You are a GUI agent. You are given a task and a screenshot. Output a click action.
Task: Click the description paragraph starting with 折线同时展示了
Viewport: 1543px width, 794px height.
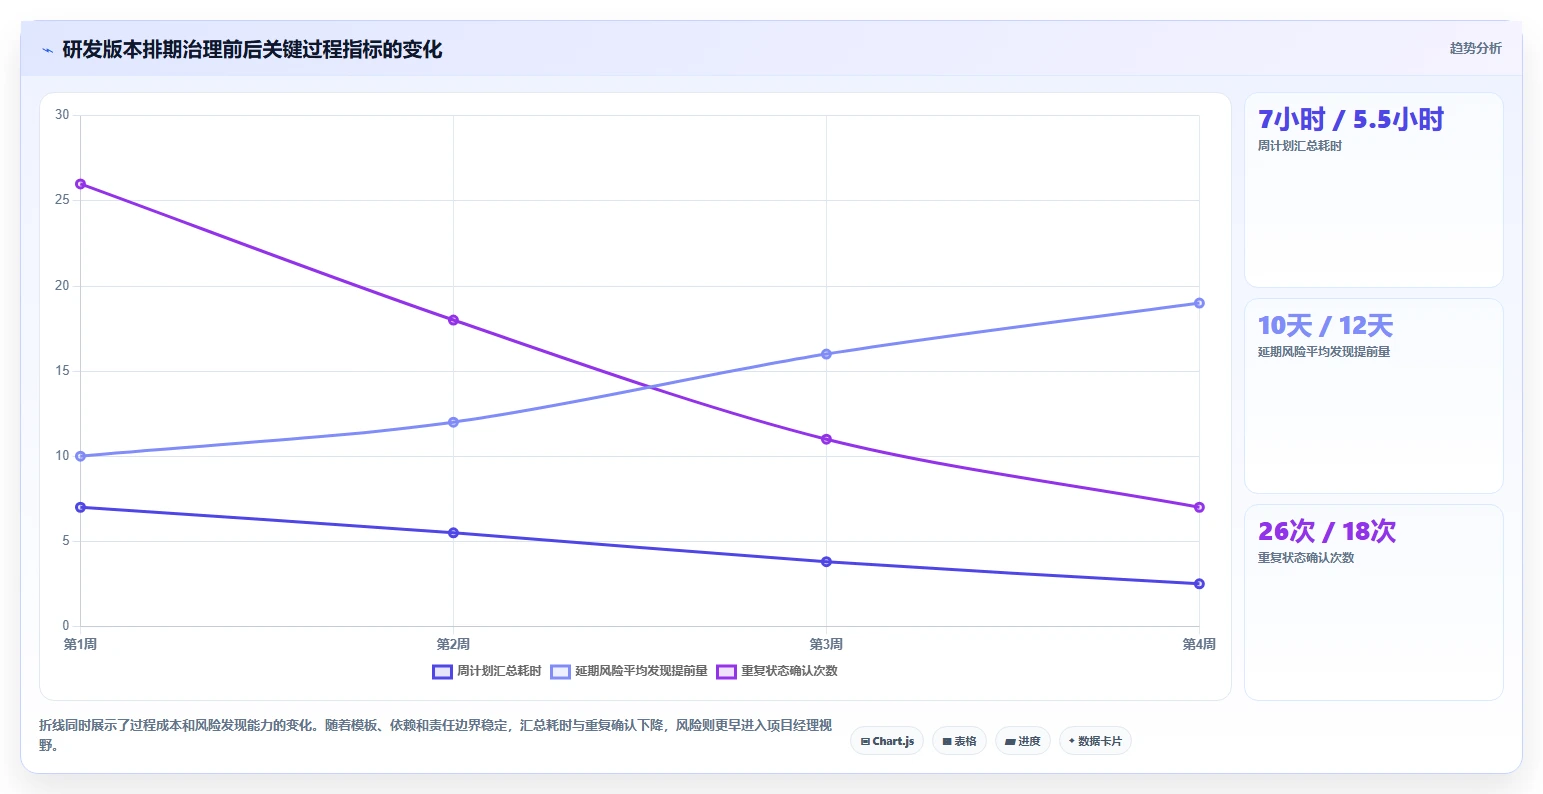pos(436,735)
